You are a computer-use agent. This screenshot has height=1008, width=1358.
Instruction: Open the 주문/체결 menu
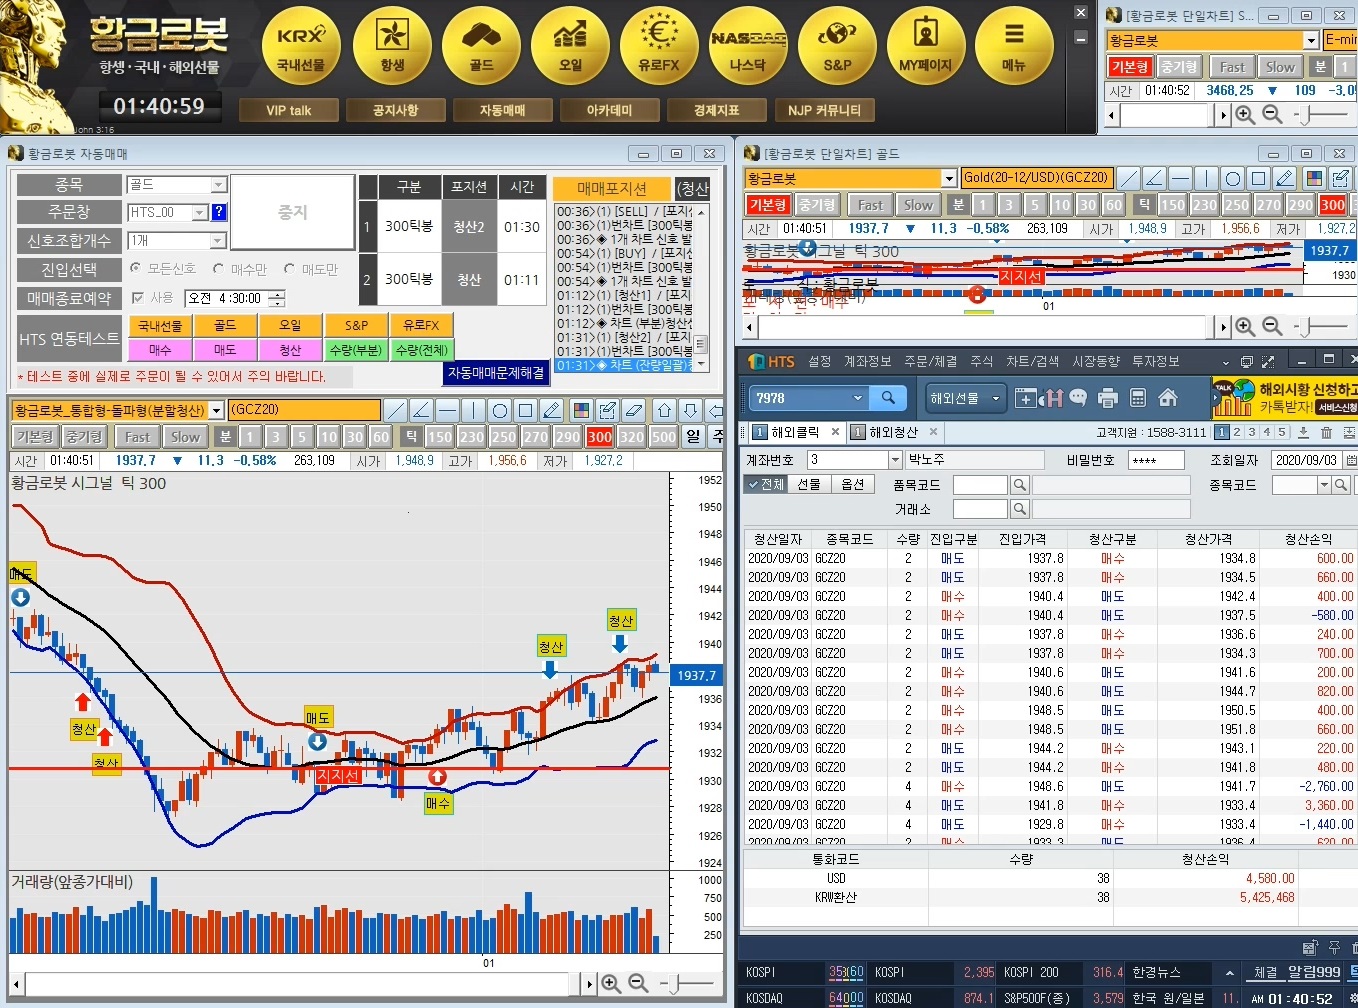(930, 361)
